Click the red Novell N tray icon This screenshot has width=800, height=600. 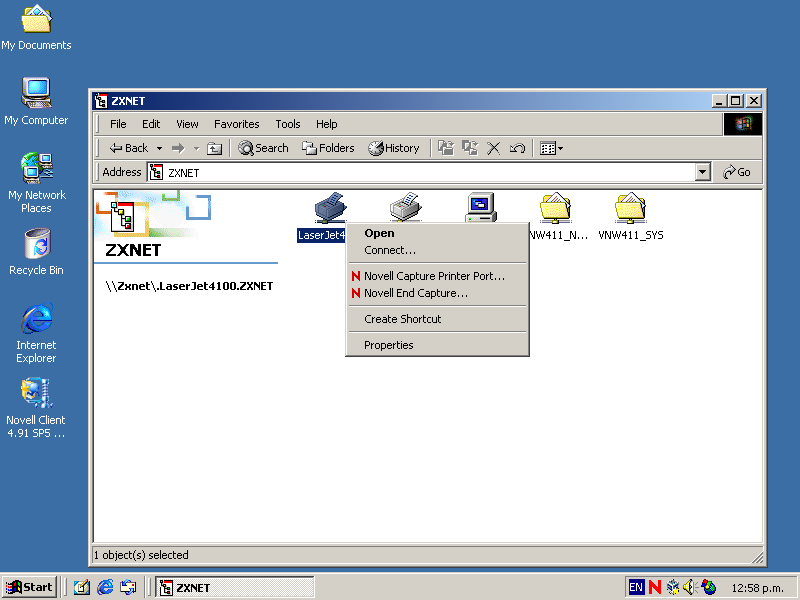(x=655, y=588)
